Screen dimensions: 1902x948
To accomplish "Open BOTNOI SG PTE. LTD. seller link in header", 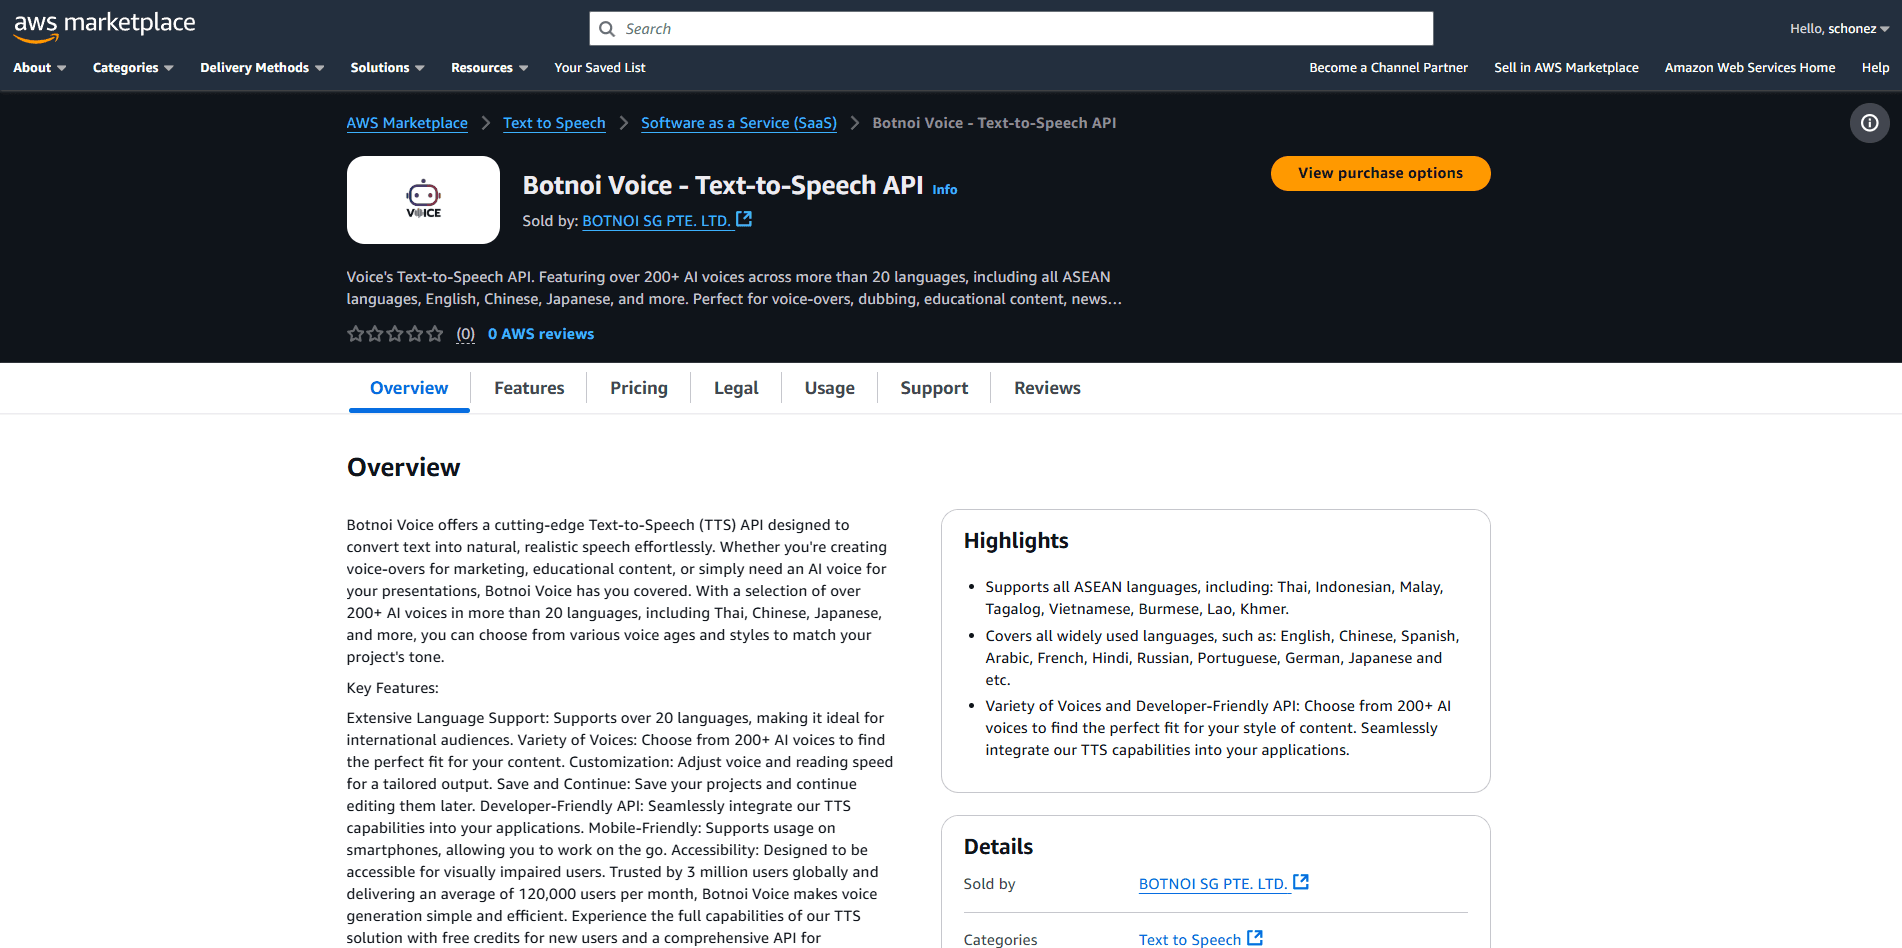I will pos(657,221).
